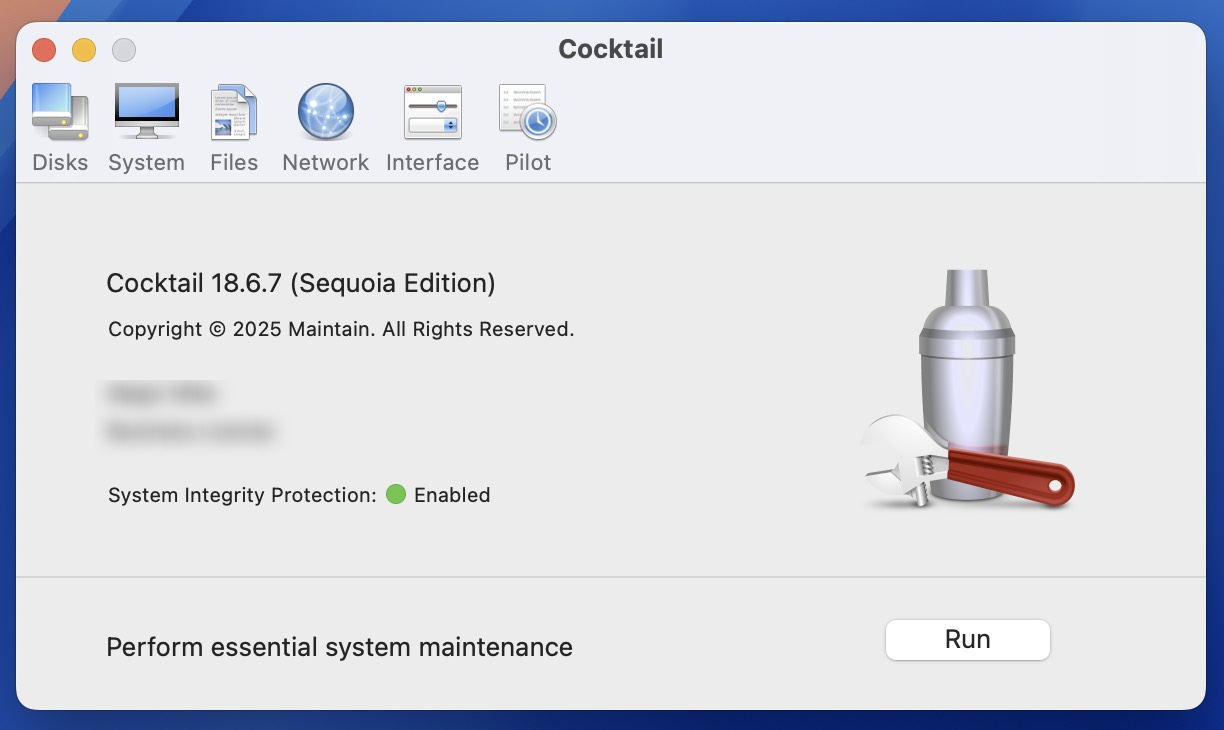Click the copyright notice text
Image resolution: width=1224 pixels, height=730 pixels.
coord(340,328)
